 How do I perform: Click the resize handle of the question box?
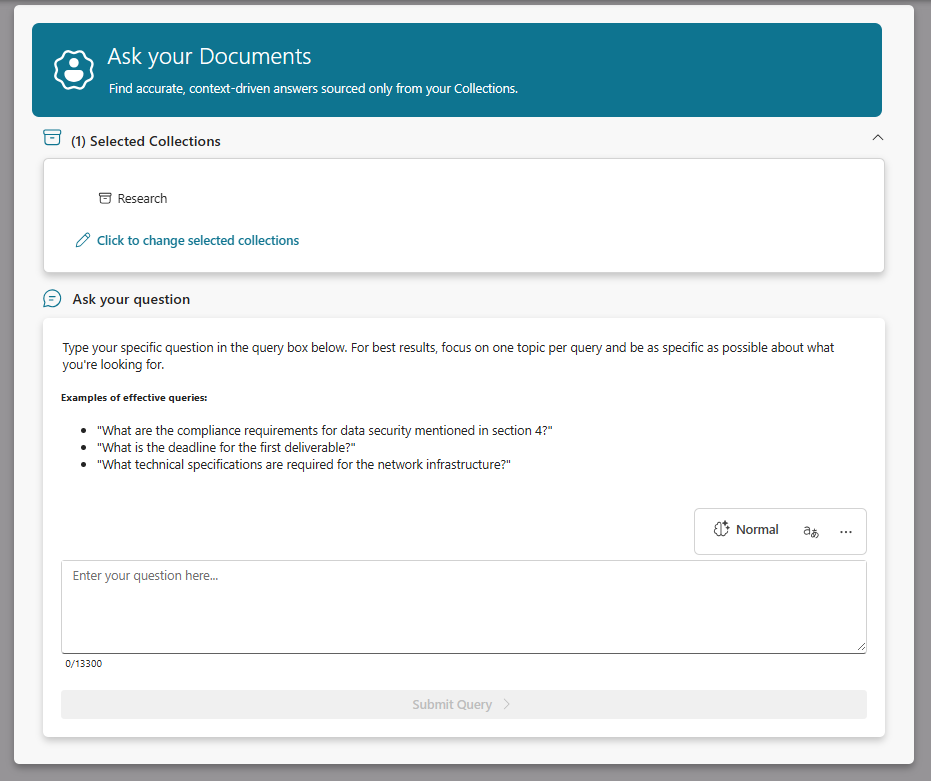(860, 647)
